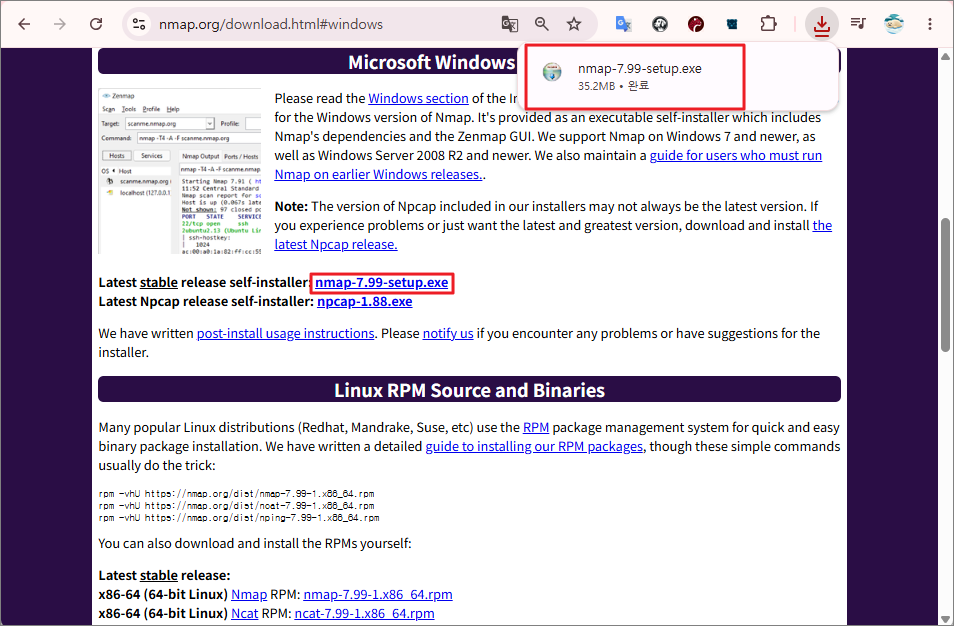Open the Extensions puzzle piece menu
Image resolution: width=954 pixels, height=626 pixels.
tap(768, 24)
